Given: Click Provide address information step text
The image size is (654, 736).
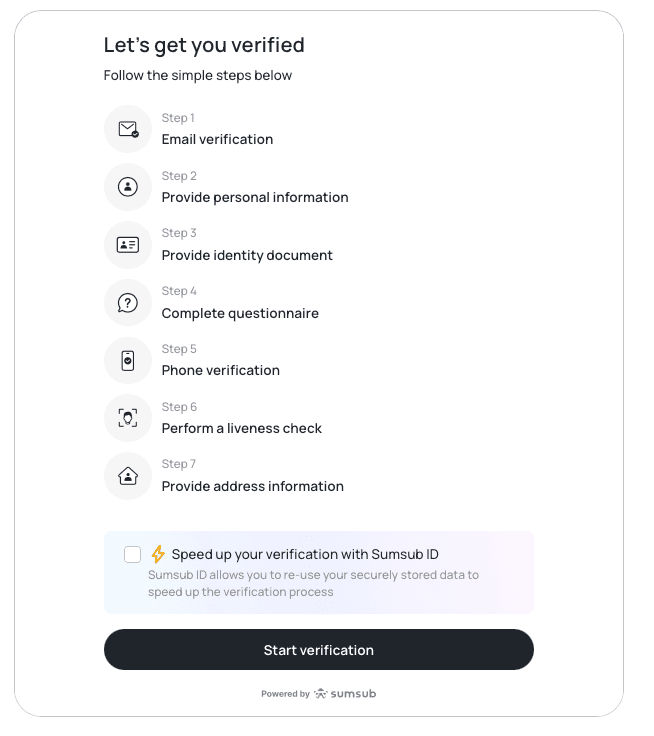Looking at the screenshot, I should click(252, 486).
